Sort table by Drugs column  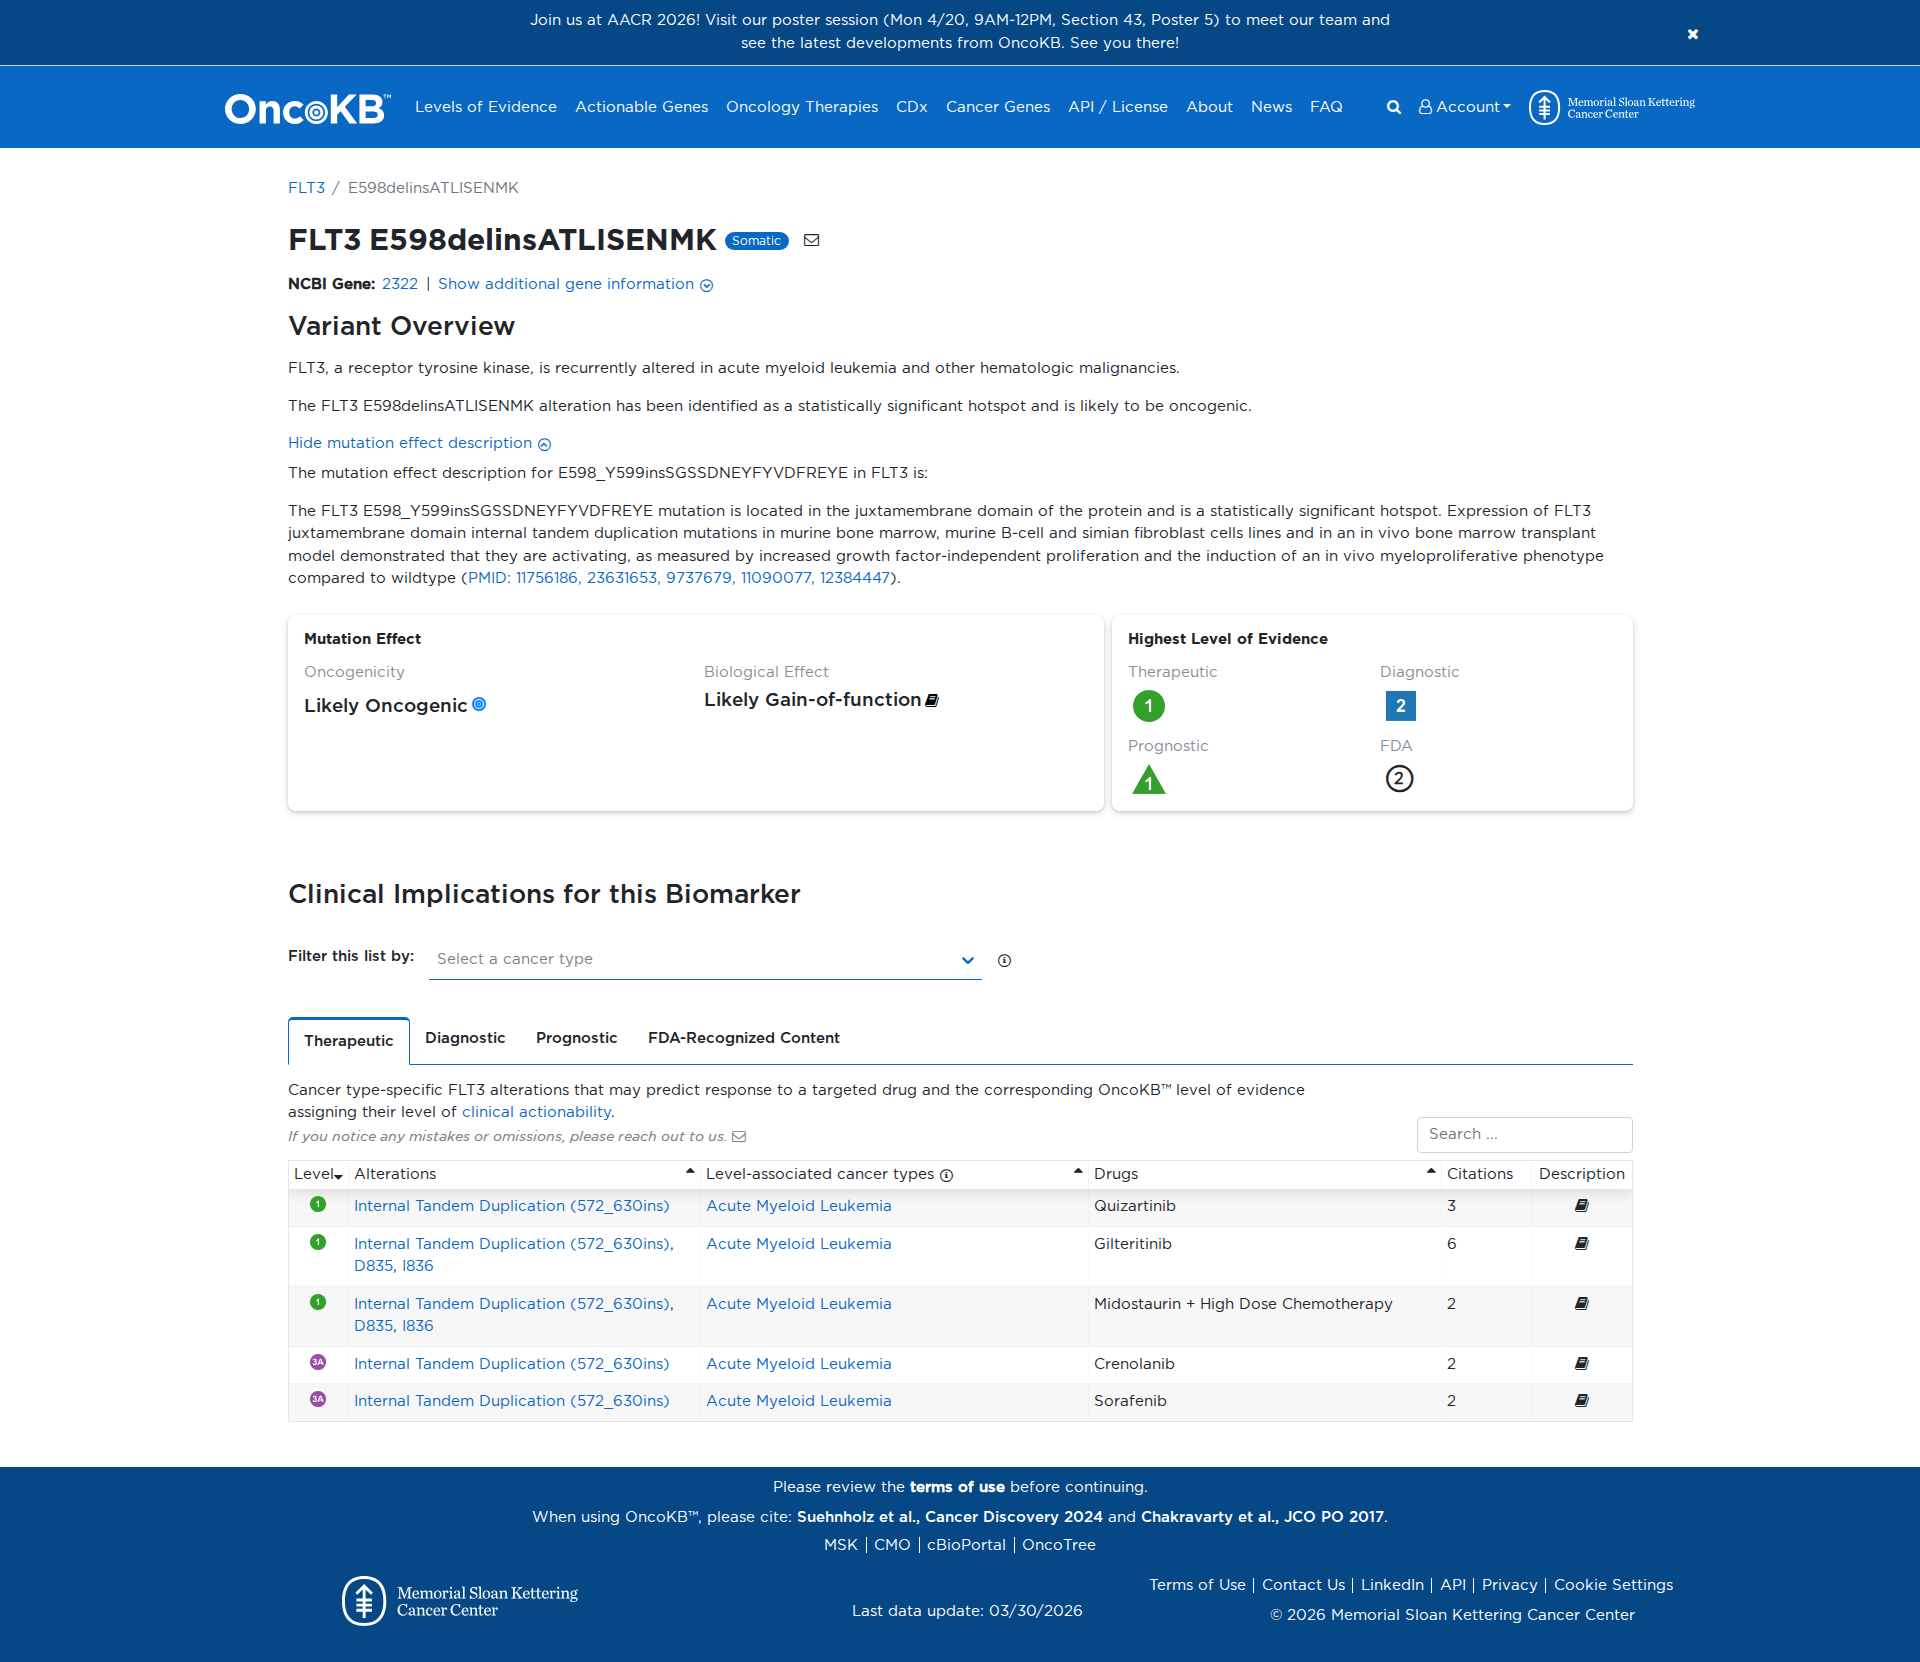tap(1264, 1174)
